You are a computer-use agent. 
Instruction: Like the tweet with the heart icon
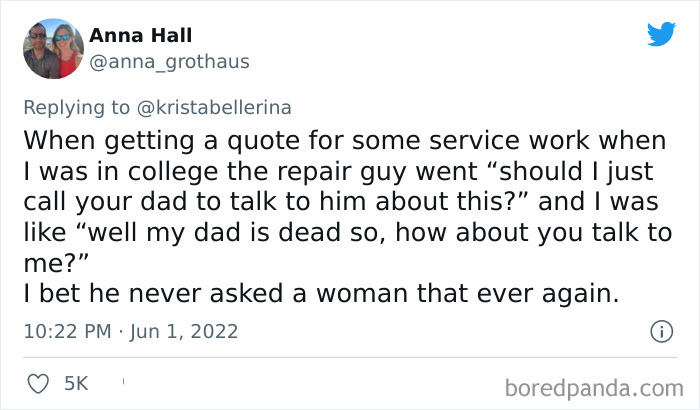(38, 383)
